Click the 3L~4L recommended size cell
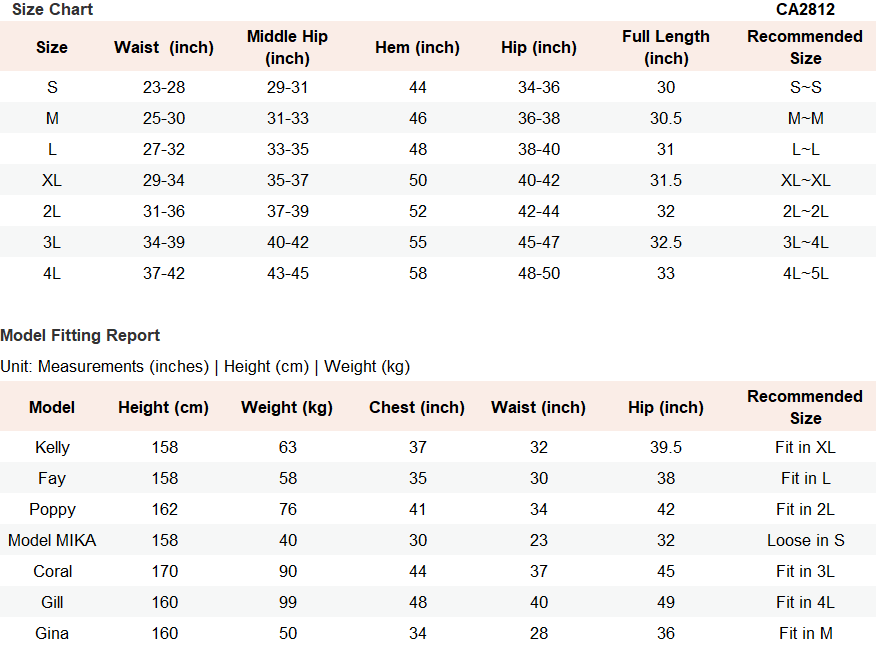876x653 pixels. 805,242
